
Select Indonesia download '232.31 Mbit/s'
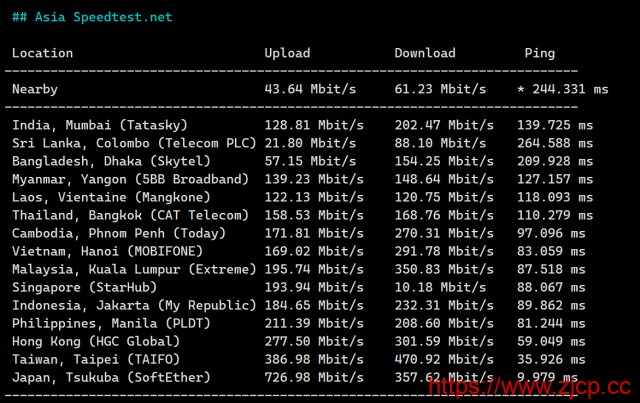444,305
